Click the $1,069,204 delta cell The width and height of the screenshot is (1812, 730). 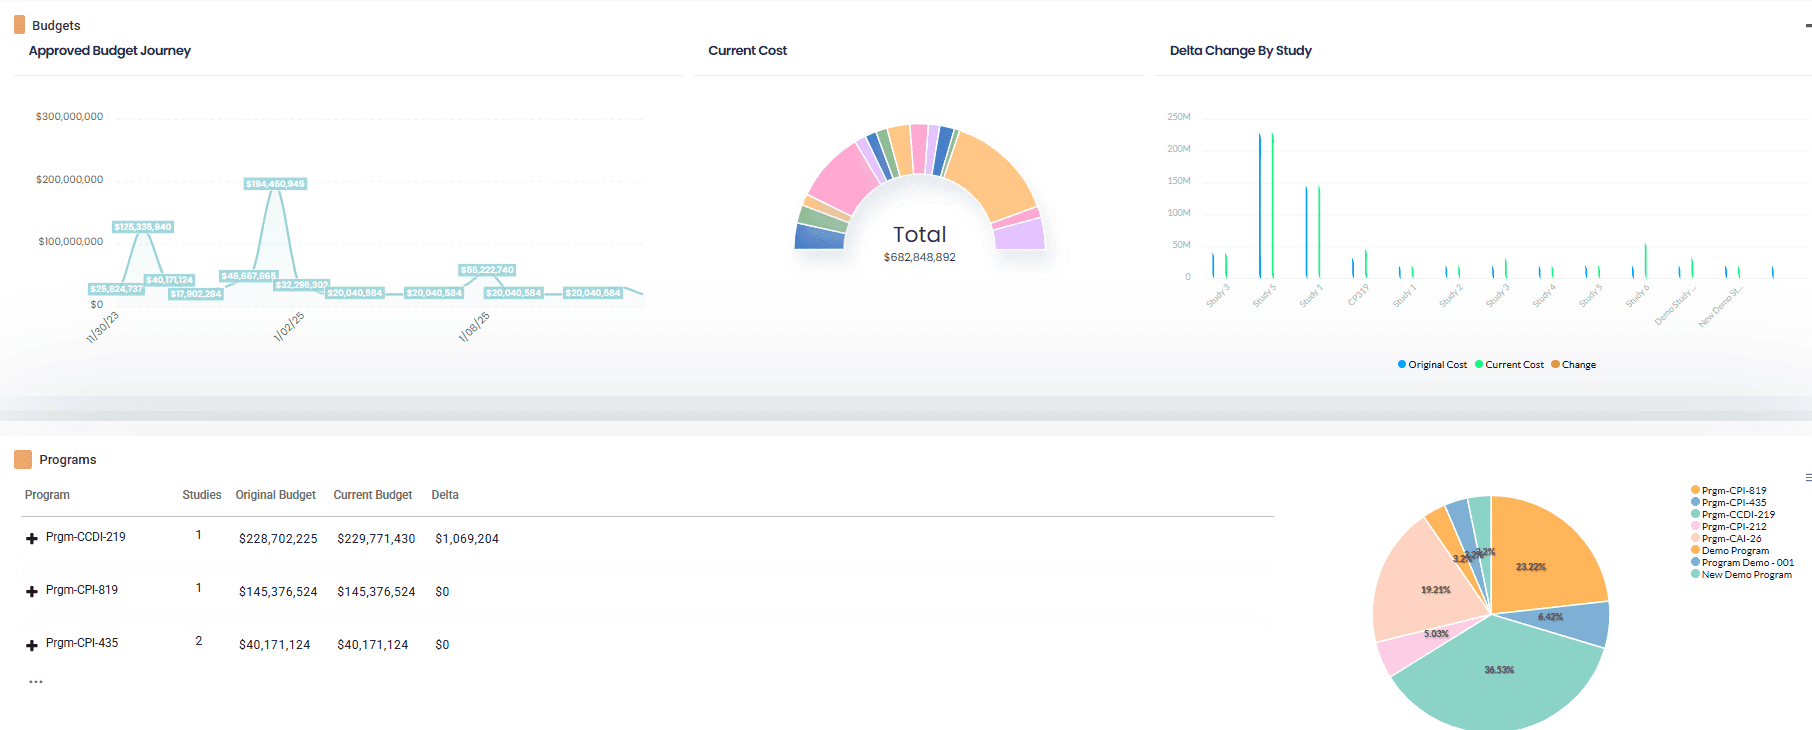(467, 539)
